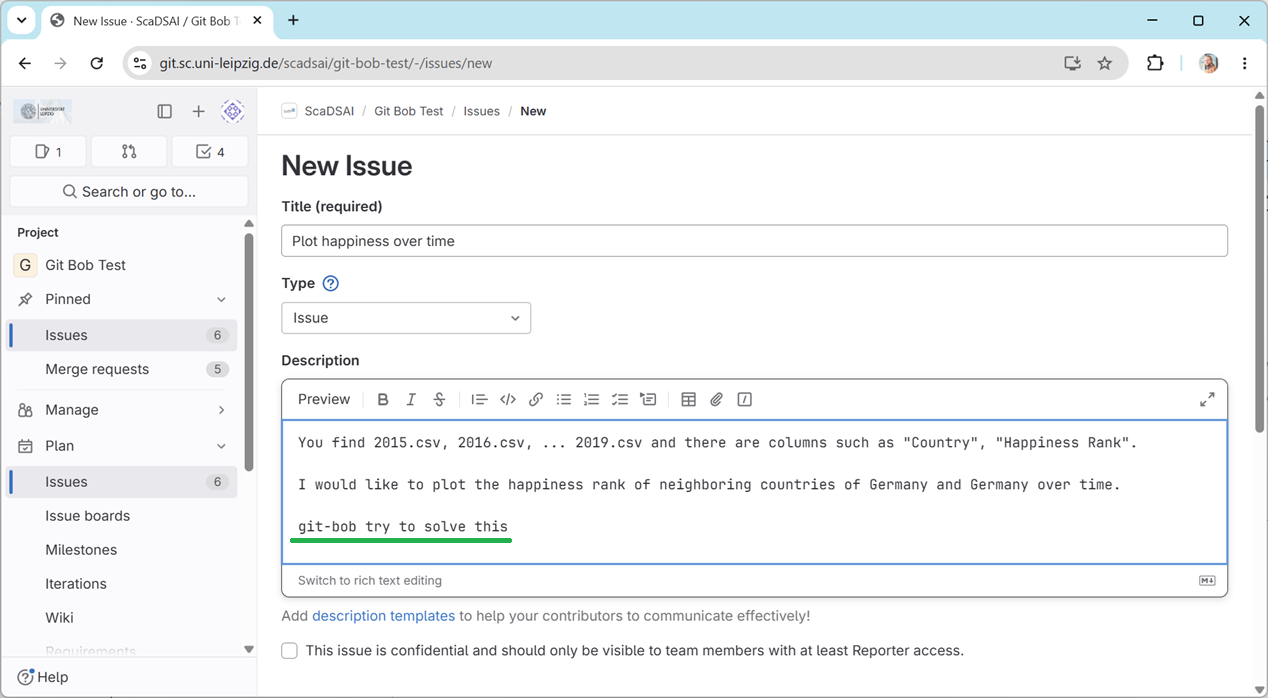Image resolution: width=1268 pixels, height=698 pixels.
Task: Switch to Preview tab in editor
Action: point(324,399)
